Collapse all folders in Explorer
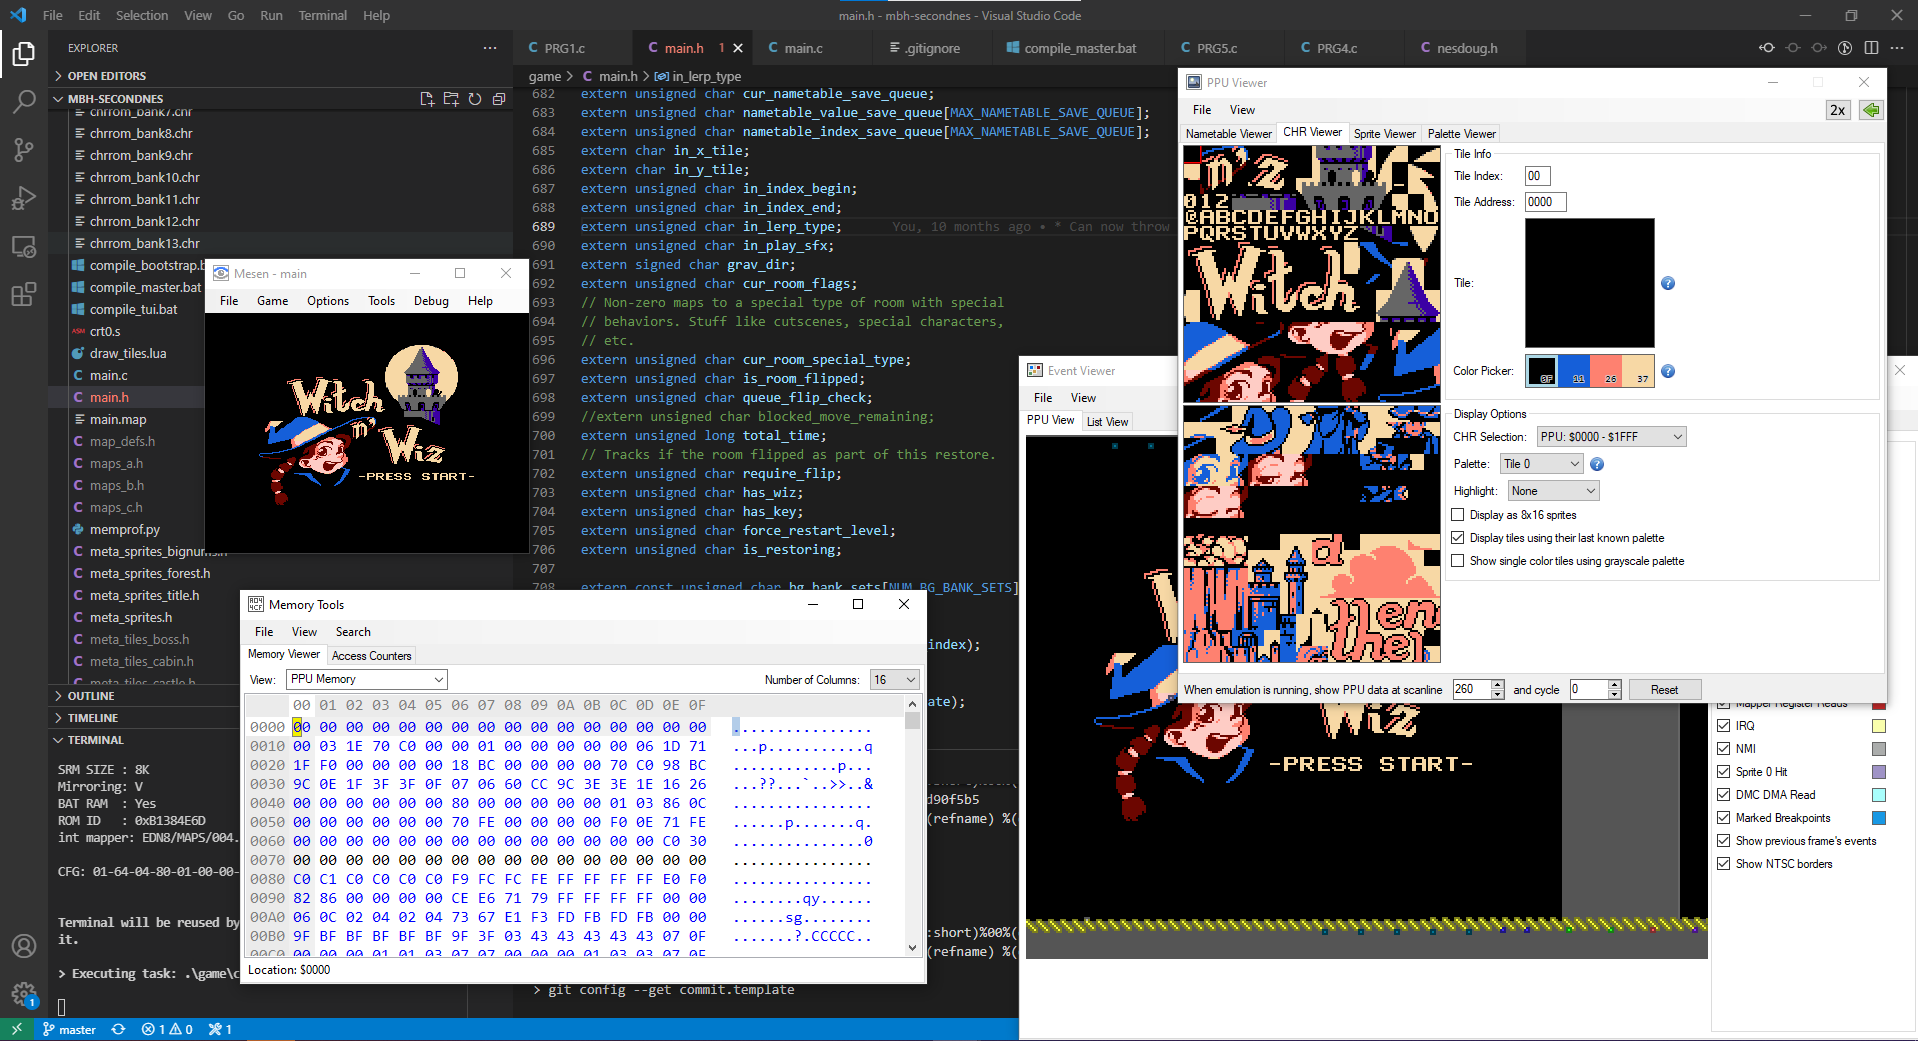The image size is (1918, 1041). pos(499,99)
